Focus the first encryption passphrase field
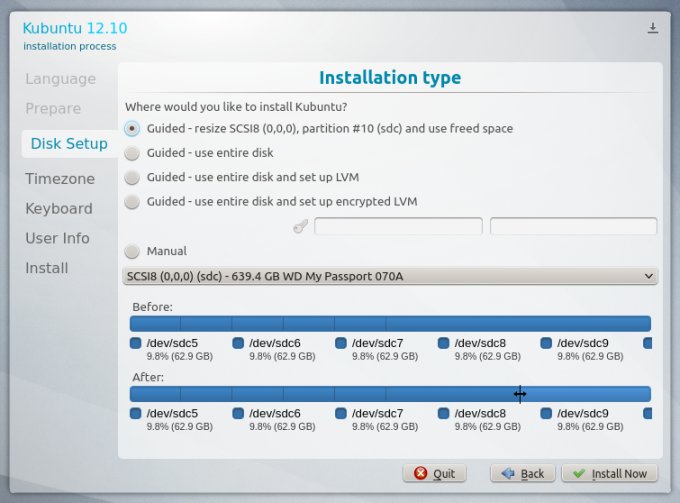The width and height of the screenshot is (680, 503). (x=398, y=226)
